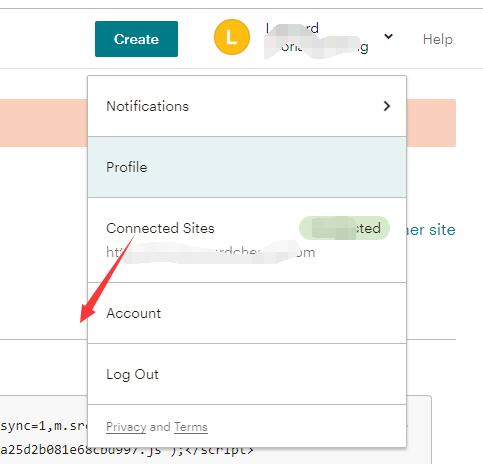Select Profile from the menu
This screenshot has width=483, height=464.
pos(247,167)
